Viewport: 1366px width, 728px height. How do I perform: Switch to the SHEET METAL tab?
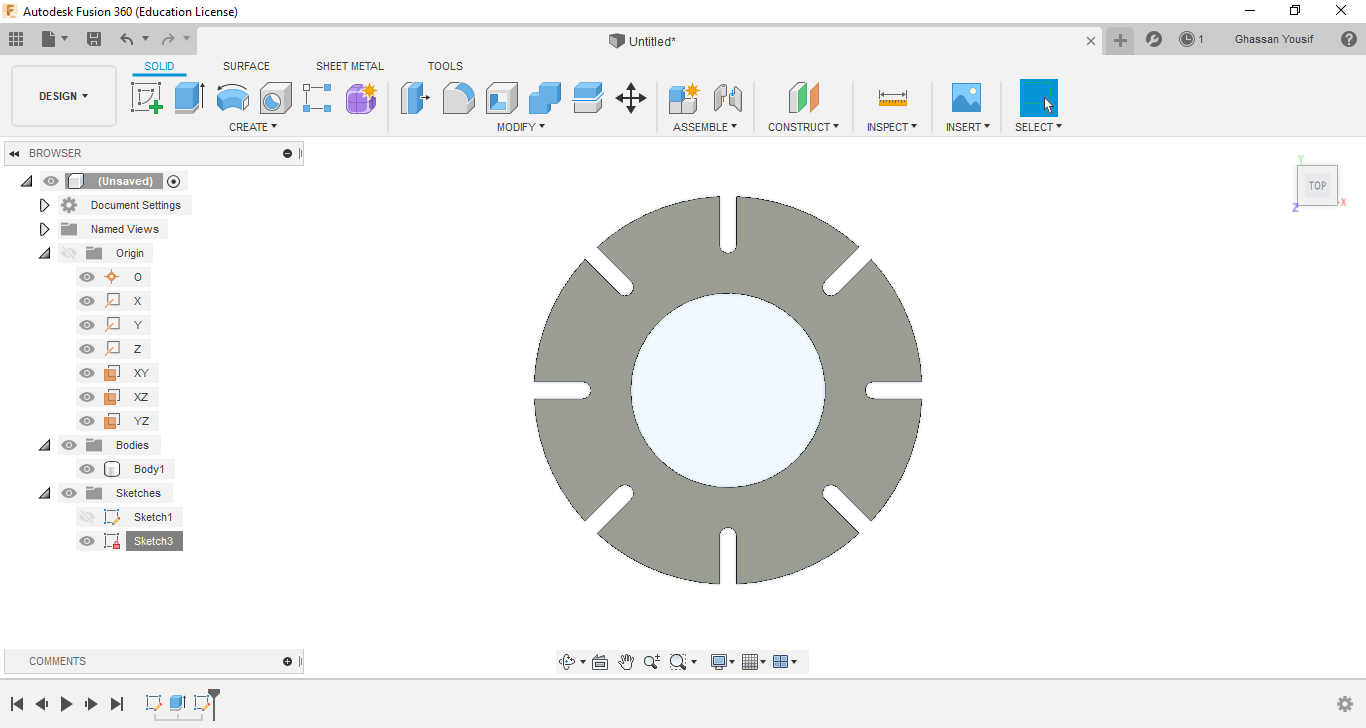tap(350, 66)
